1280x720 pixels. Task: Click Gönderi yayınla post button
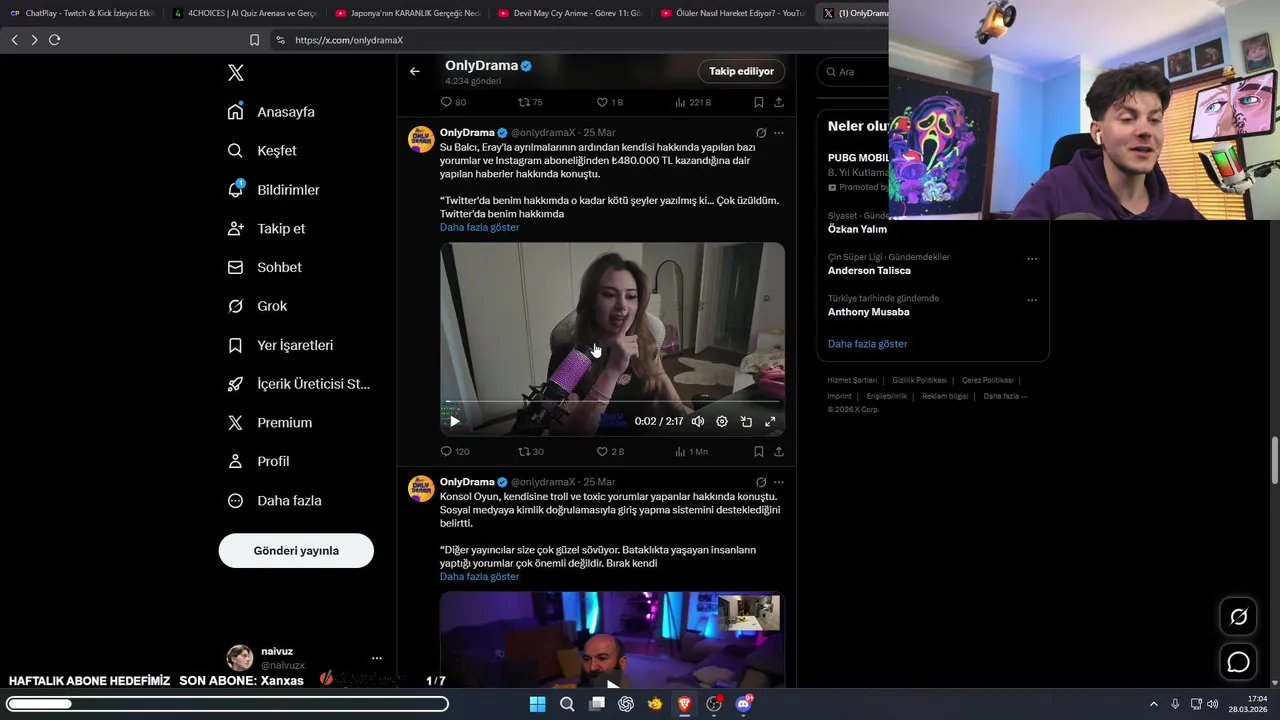click(296, 551)
